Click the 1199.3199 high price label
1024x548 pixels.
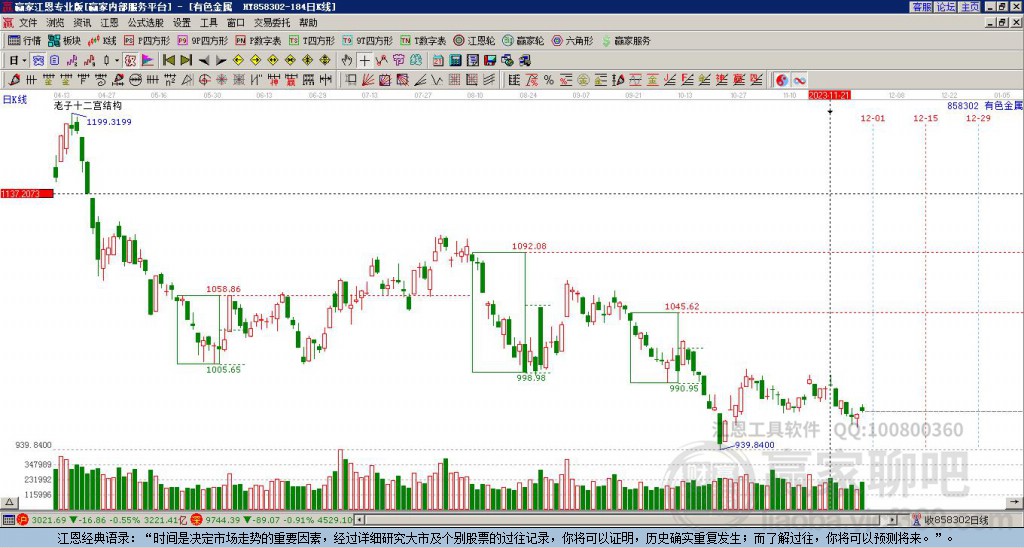(109, 121)
